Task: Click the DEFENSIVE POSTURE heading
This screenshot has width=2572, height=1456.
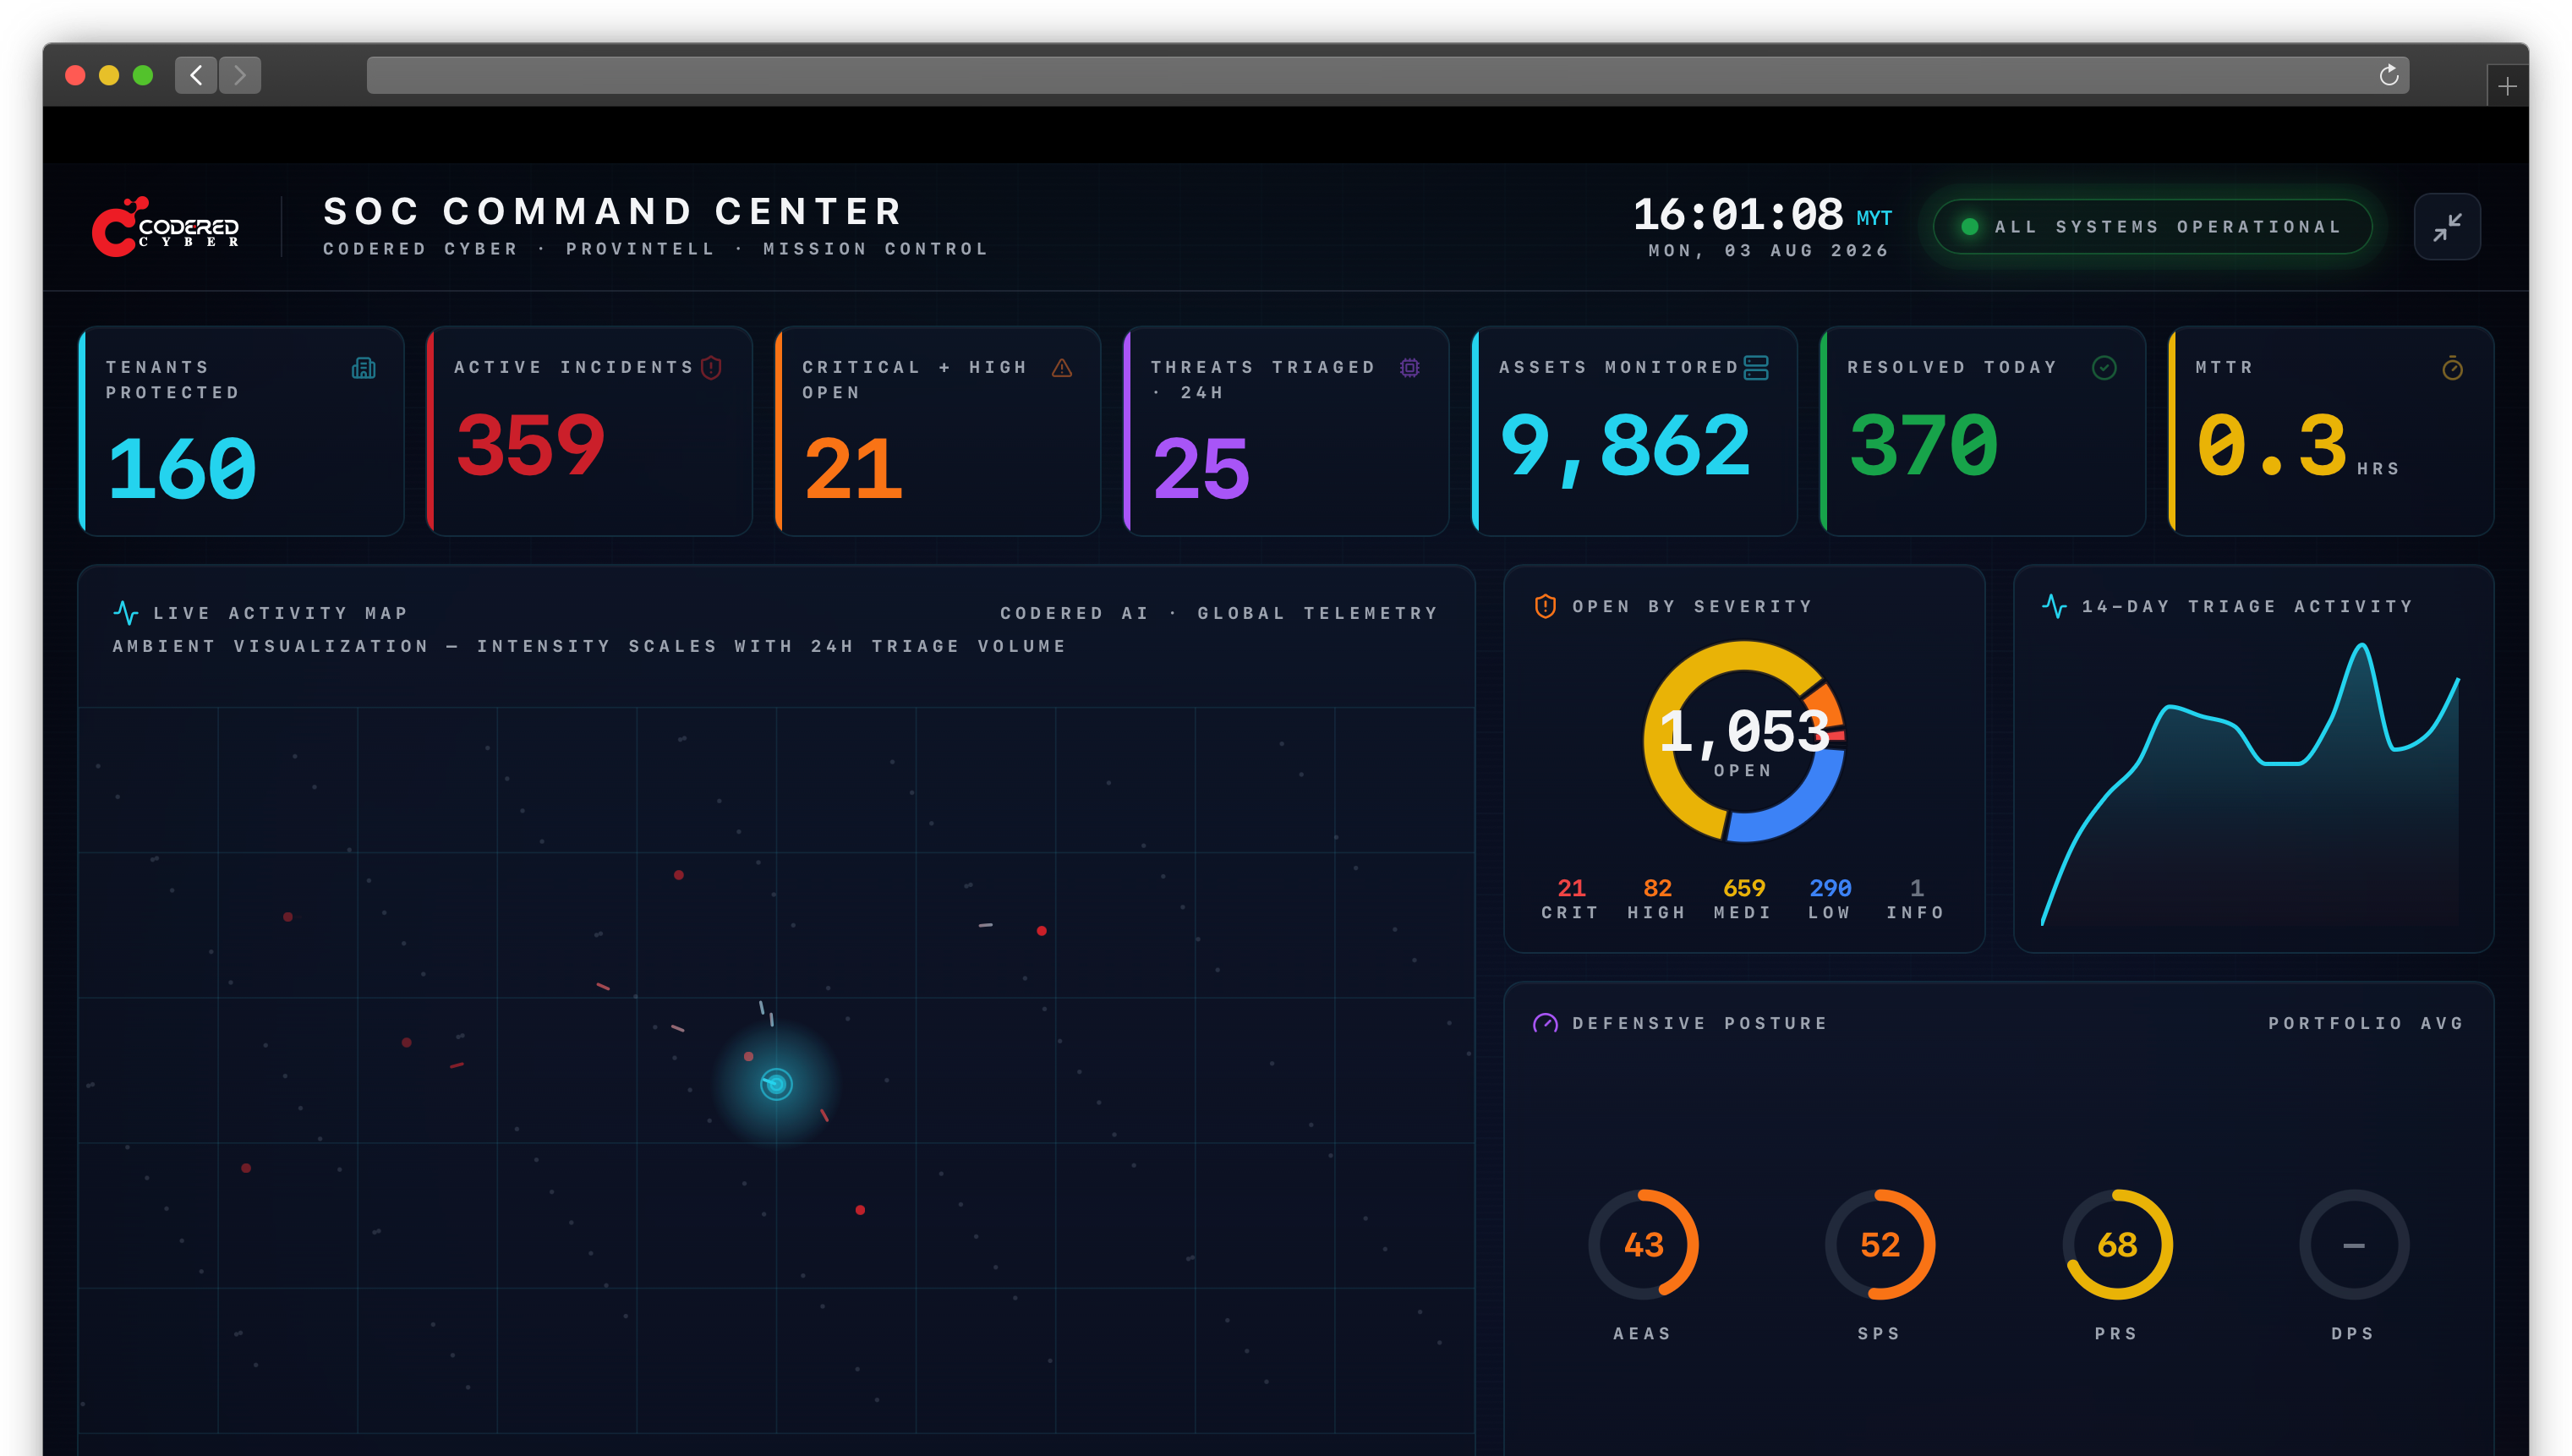Action: [1700, 1023]
